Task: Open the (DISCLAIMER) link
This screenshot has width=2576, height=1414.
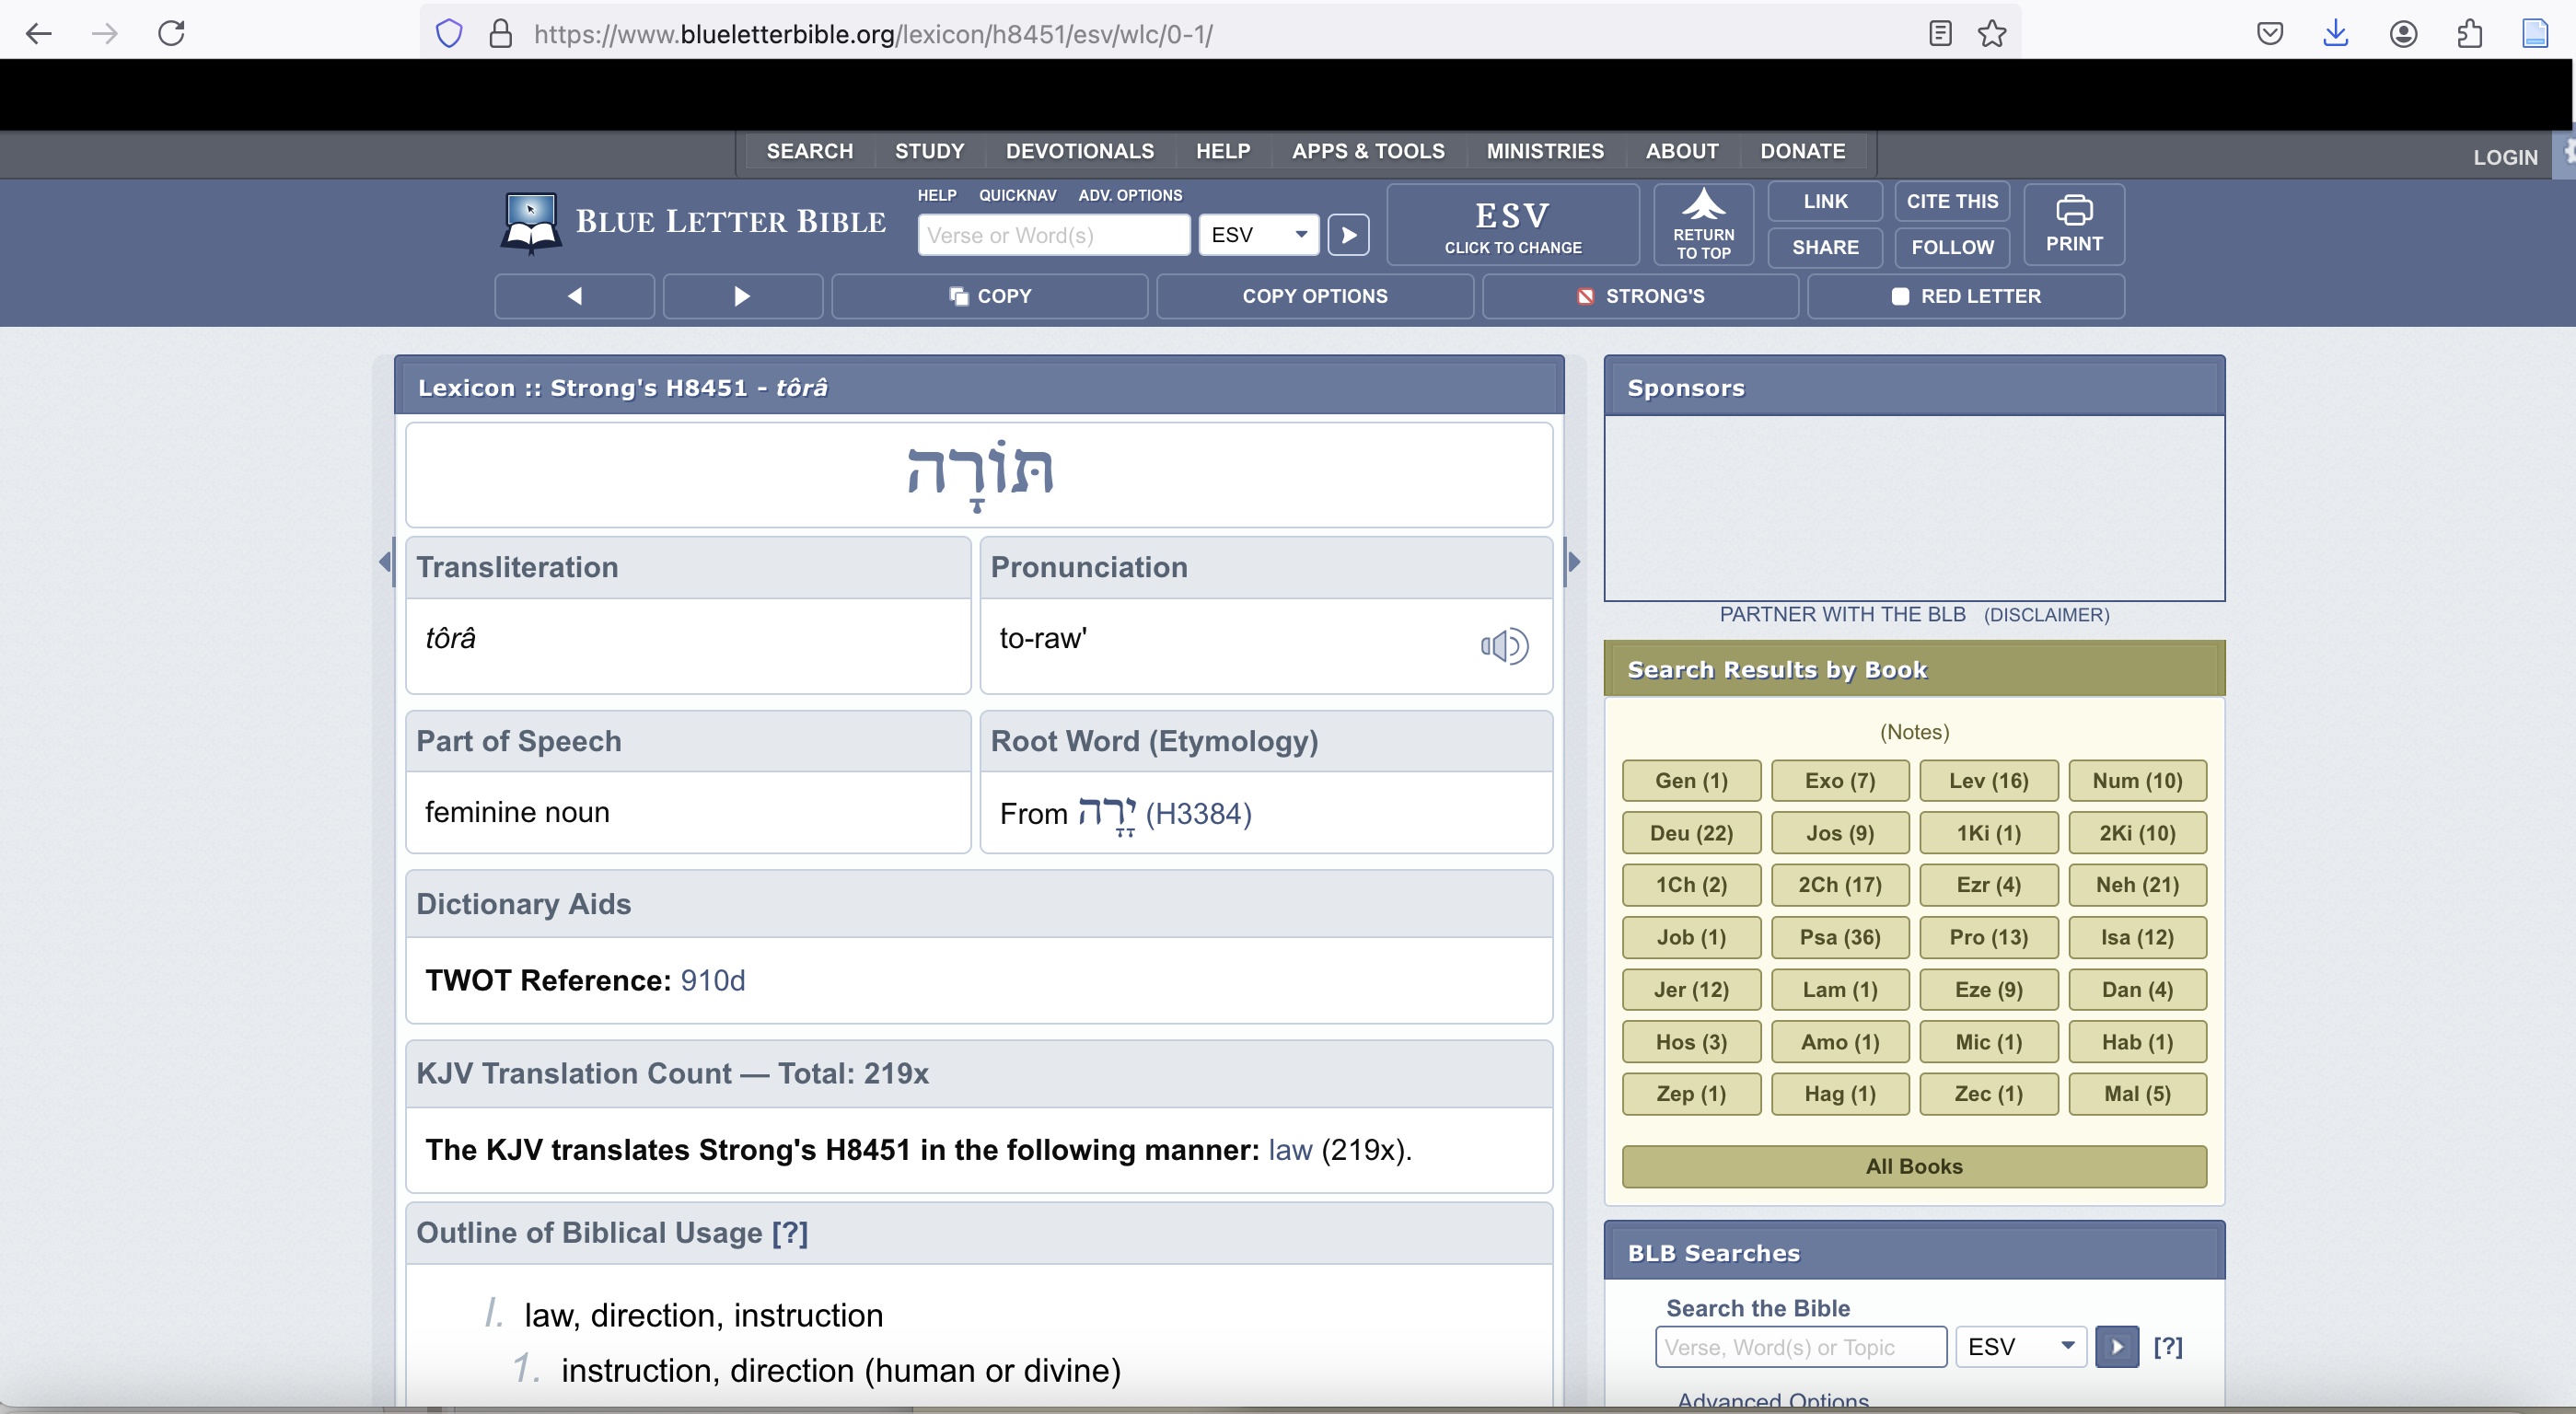Action: click(2046, 615)
